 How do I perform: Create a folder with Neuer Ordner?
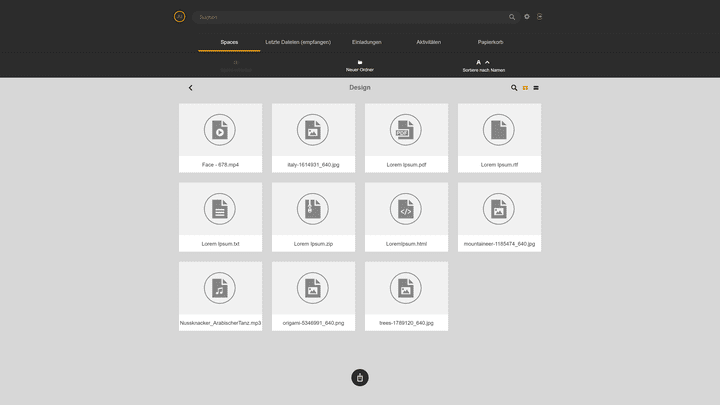coord(360,66)
